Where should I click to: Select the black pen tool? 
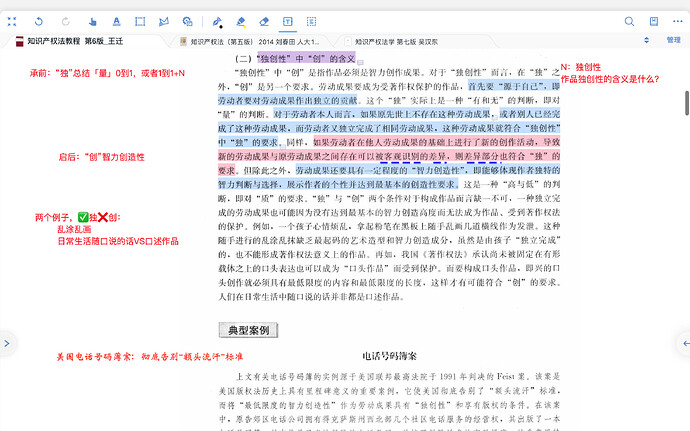pyautogui.click(x=217, y=22)
